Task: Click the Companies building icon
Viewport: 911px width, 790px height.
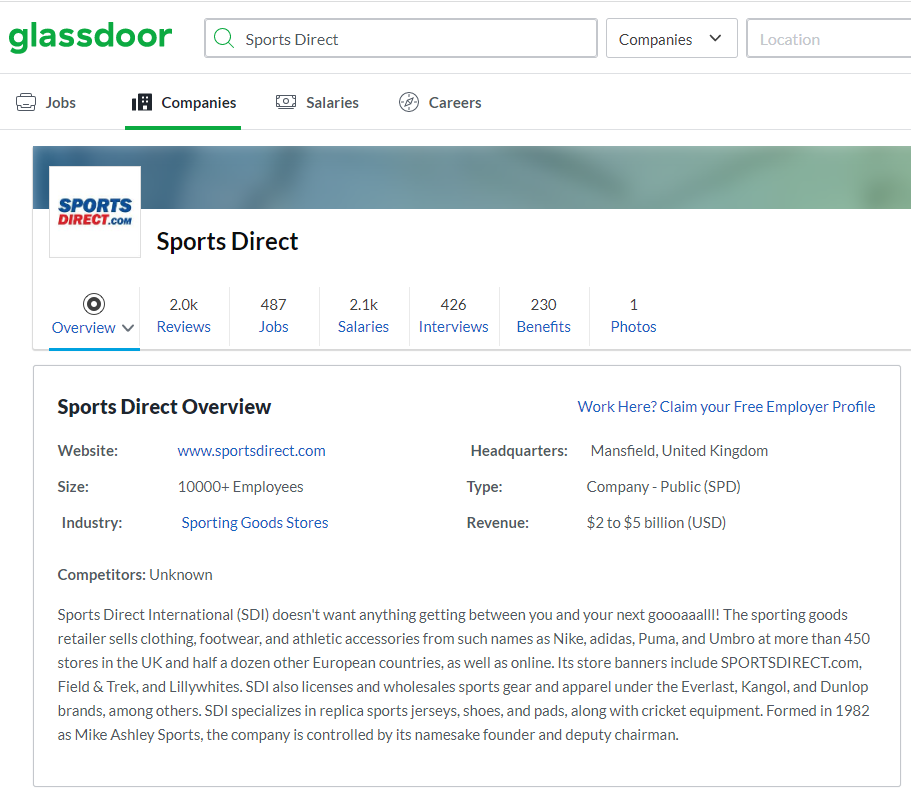Action: pyautogui.click(x=142, y=102)
